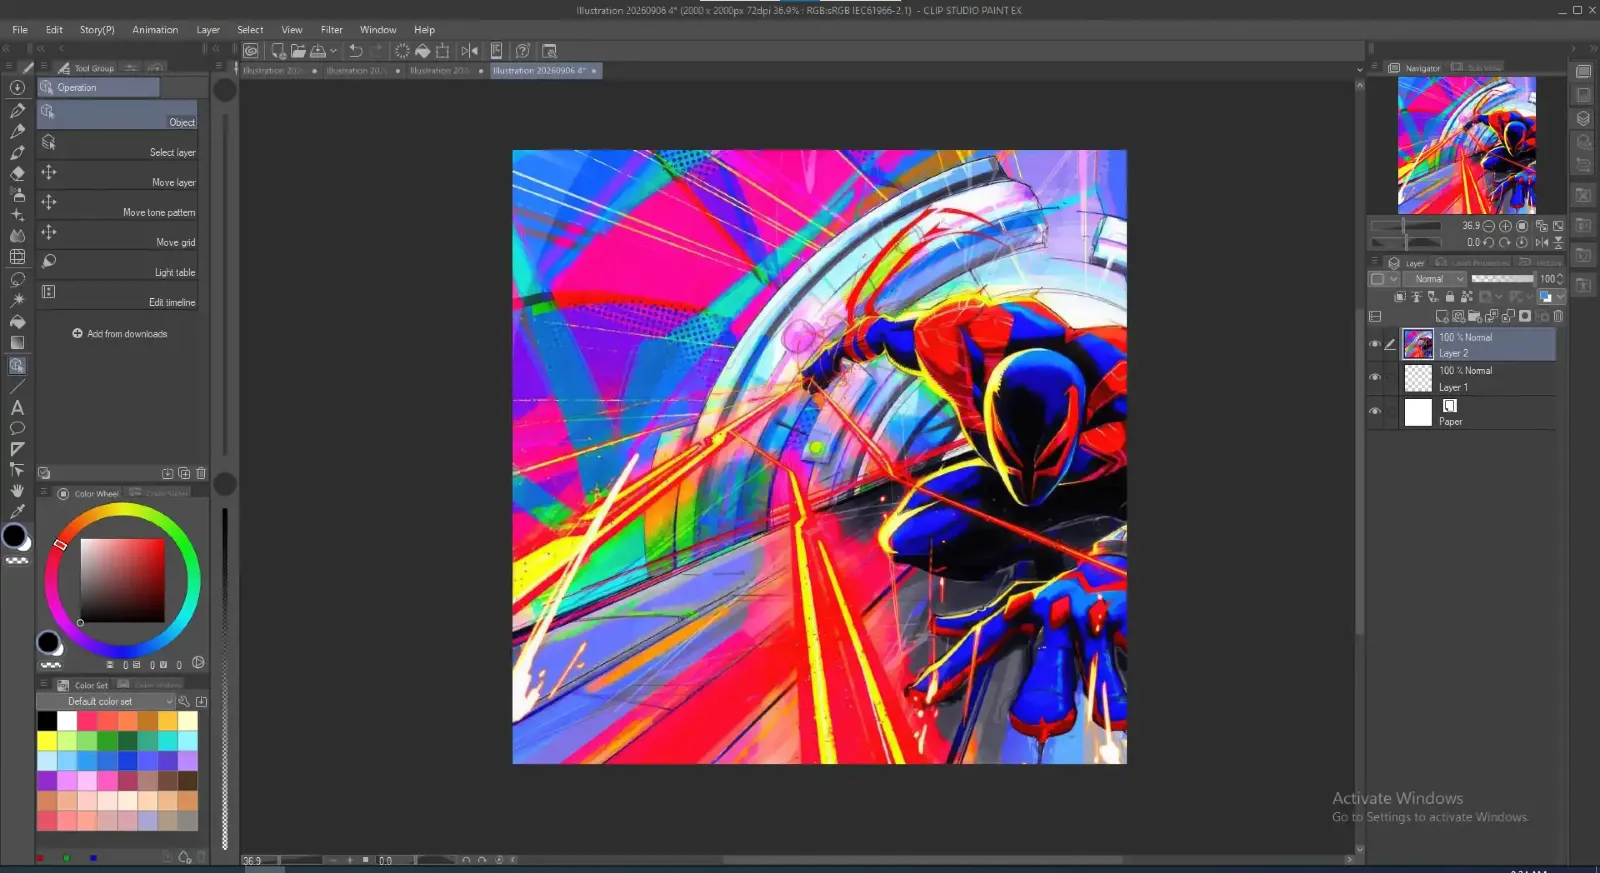Select the Edit timeline sub tool
The image size is (1600, 873).
point(118,295)
